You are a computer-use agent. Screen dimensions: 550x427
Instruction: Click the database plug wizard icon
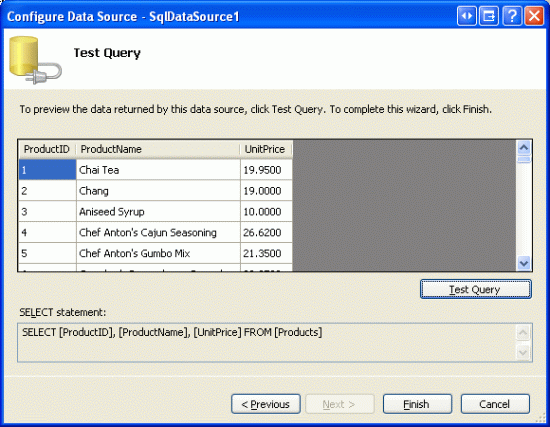[35, 60]
